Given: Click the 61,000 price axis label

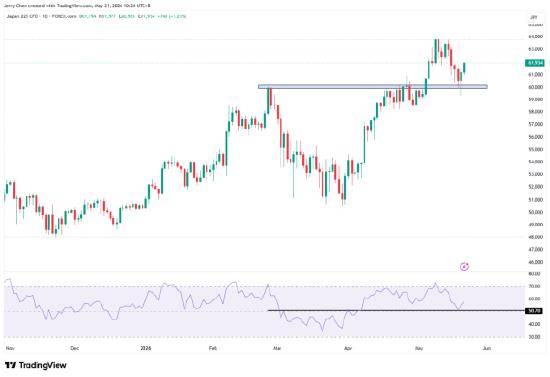Looking at the screenshot, I should (x=535, y=74).
